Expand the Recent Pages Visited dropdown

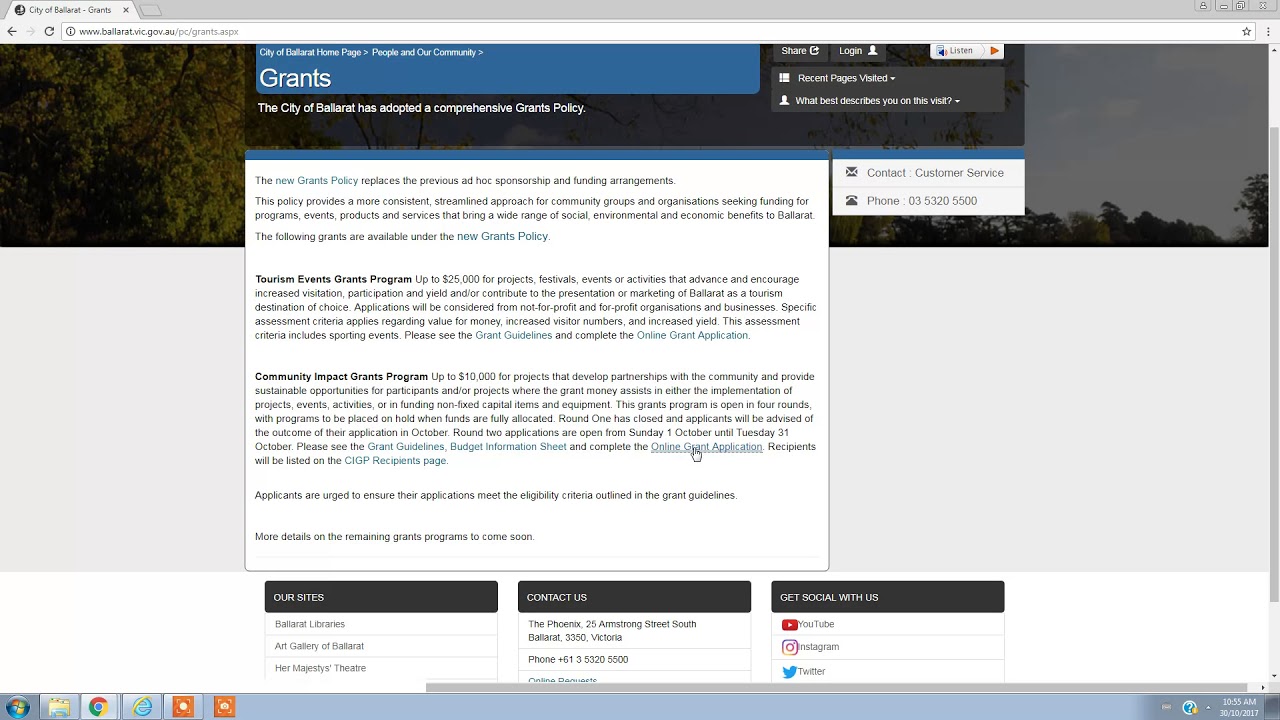846,78
